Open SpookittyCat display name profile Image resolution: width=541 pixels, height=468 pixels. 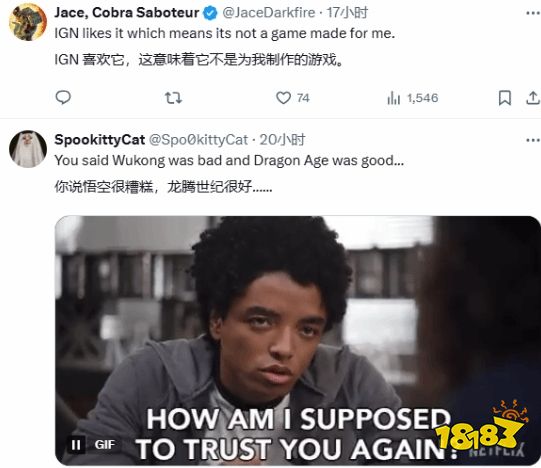(100, 140)
